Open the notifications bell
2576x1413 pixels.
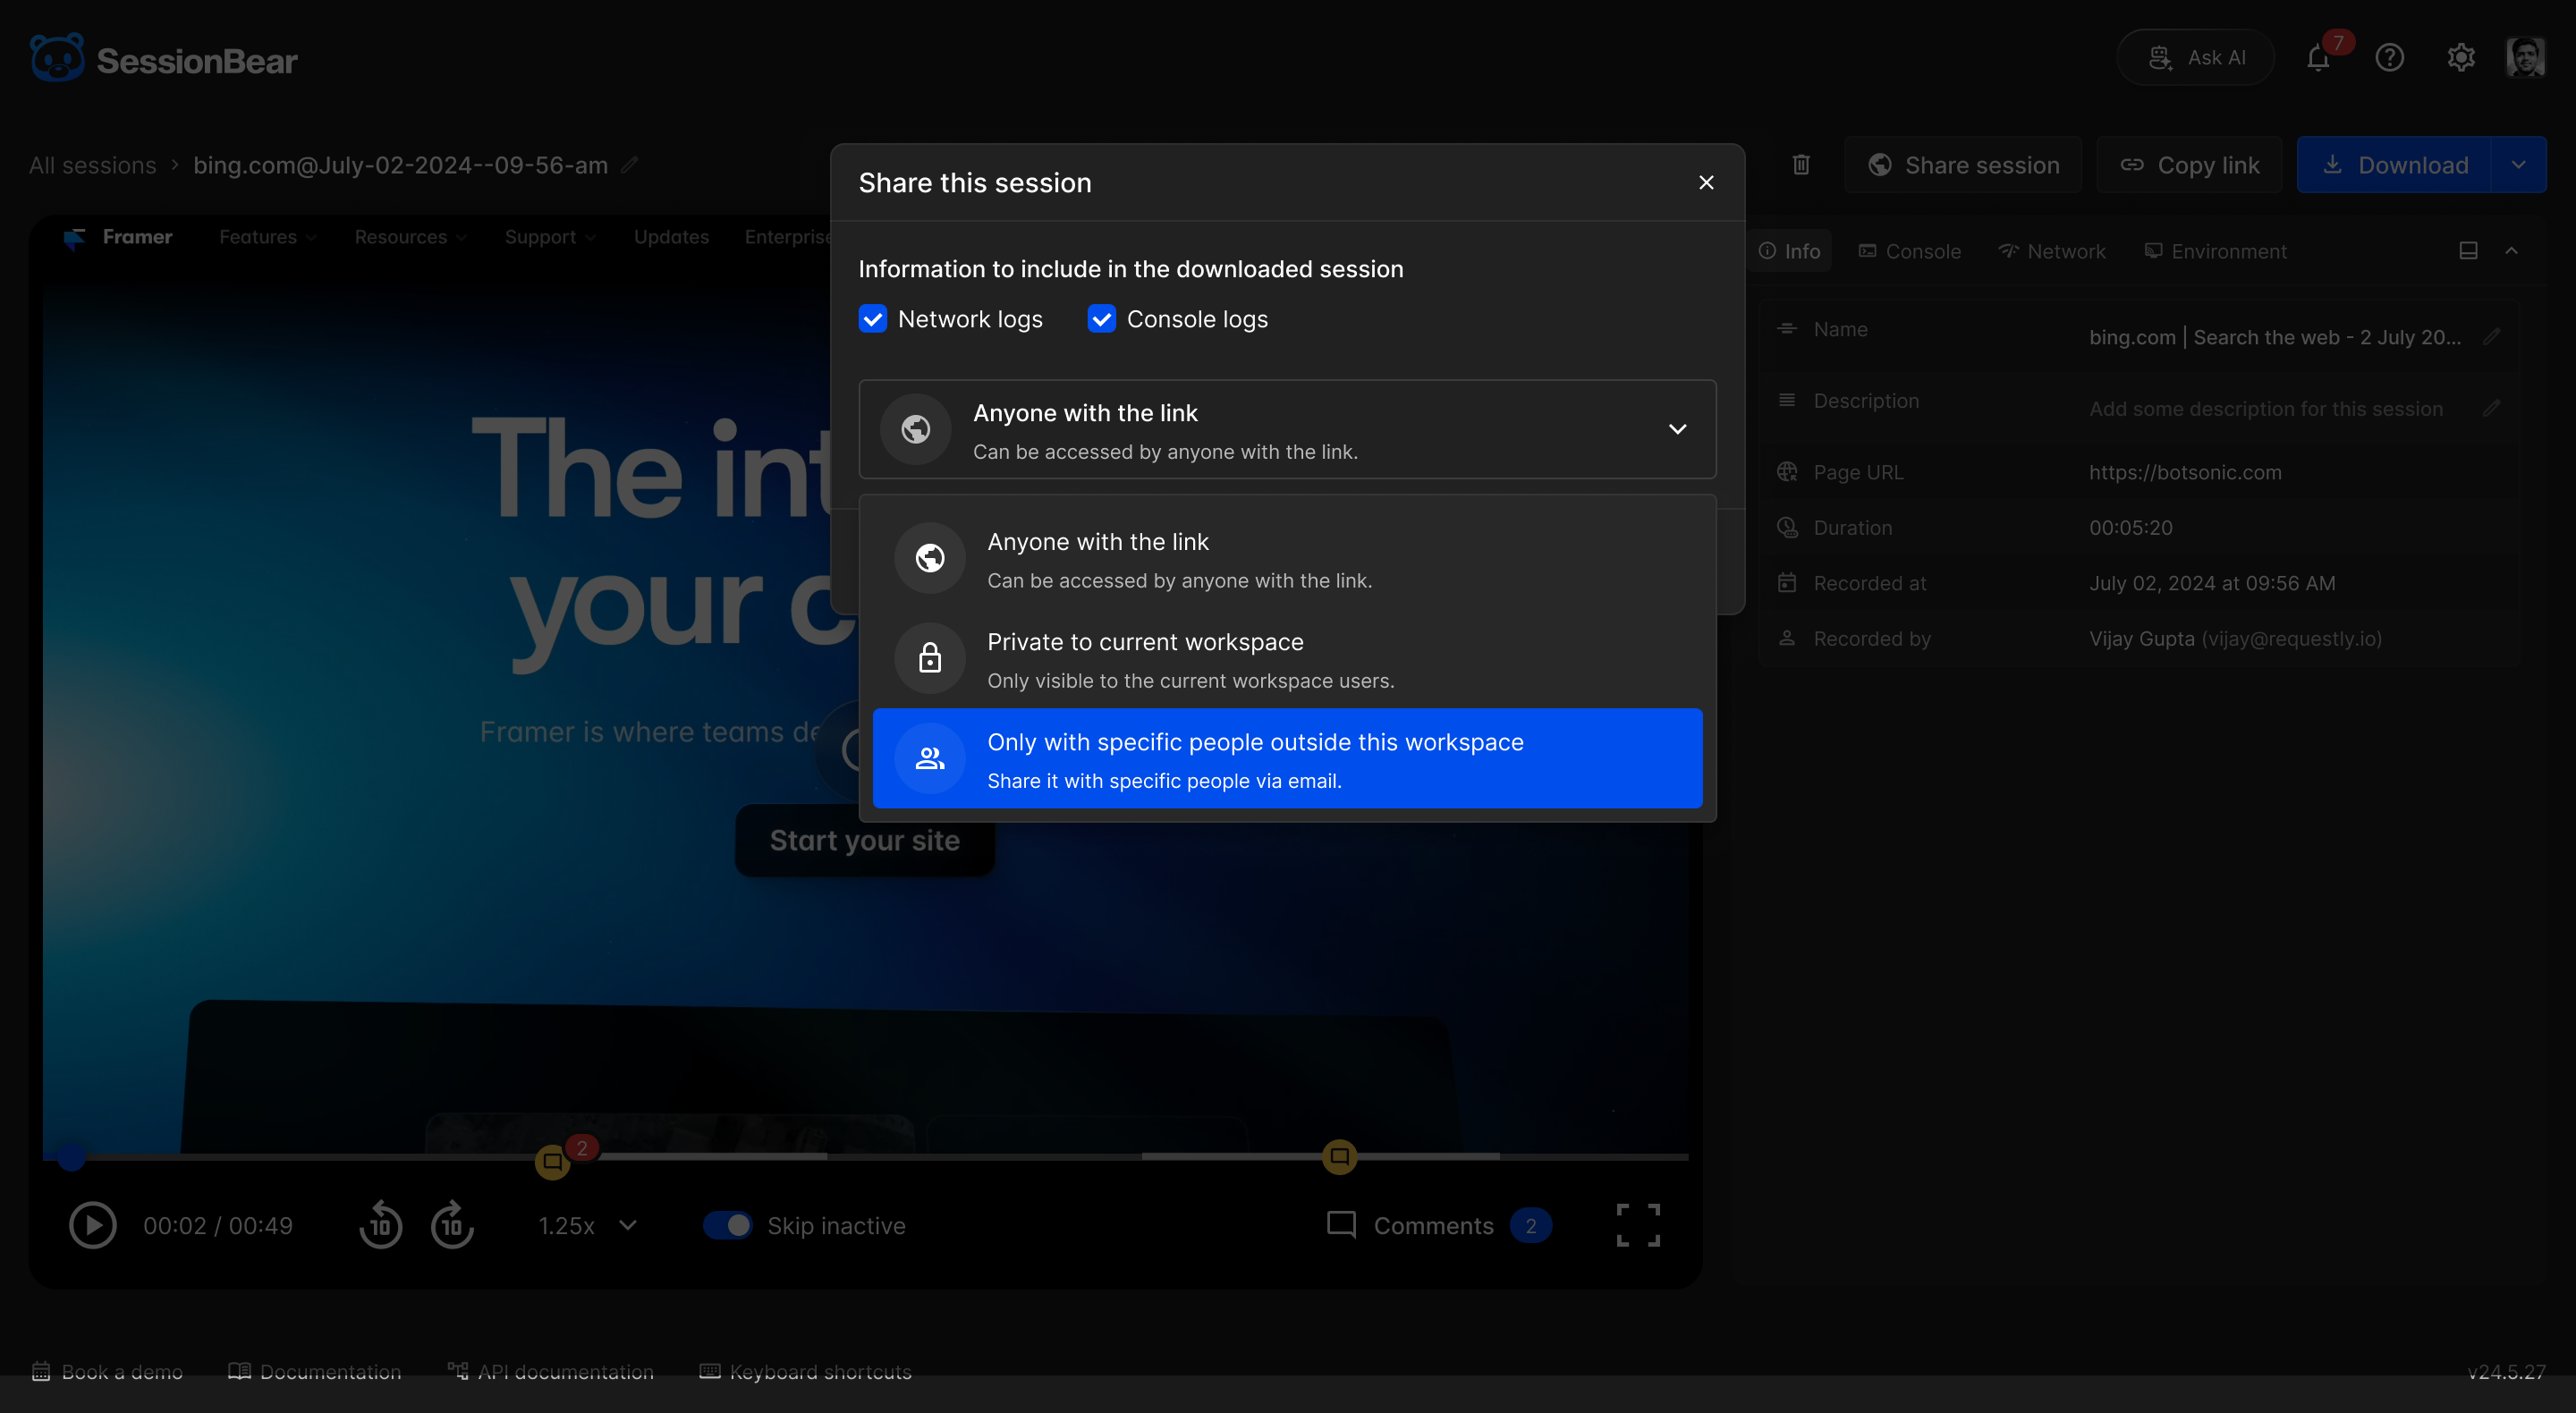pyautogui.click(x=2318, y=58)
